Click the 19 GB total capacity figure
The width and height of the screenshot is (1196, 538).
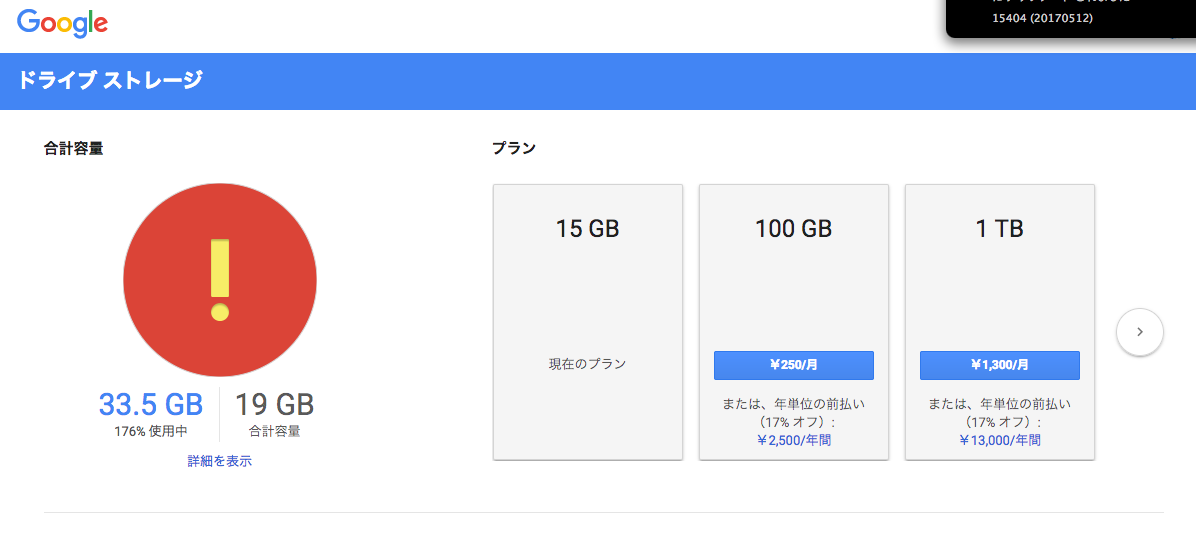point(274,405)
